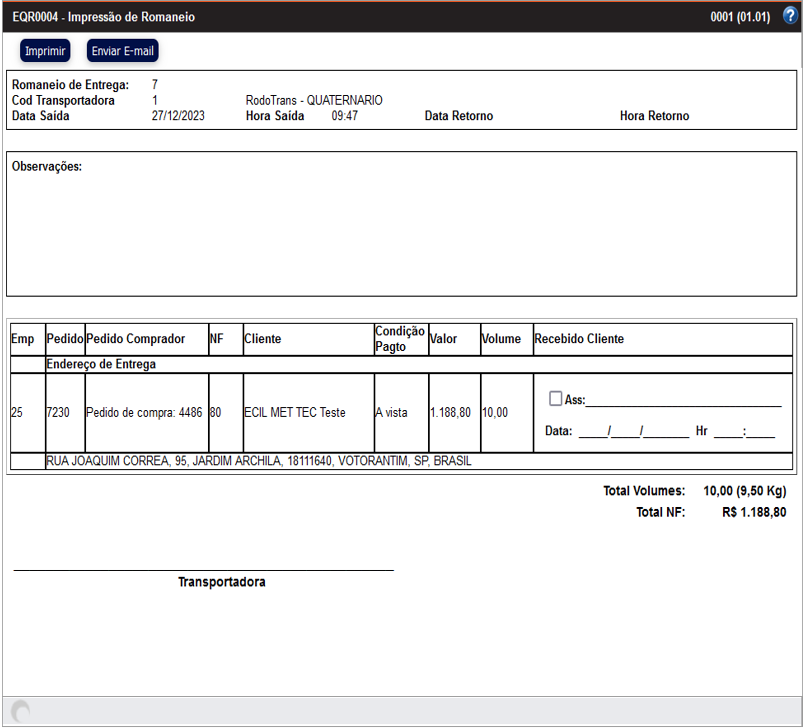Select the Hr time blank field

(744, 432)
